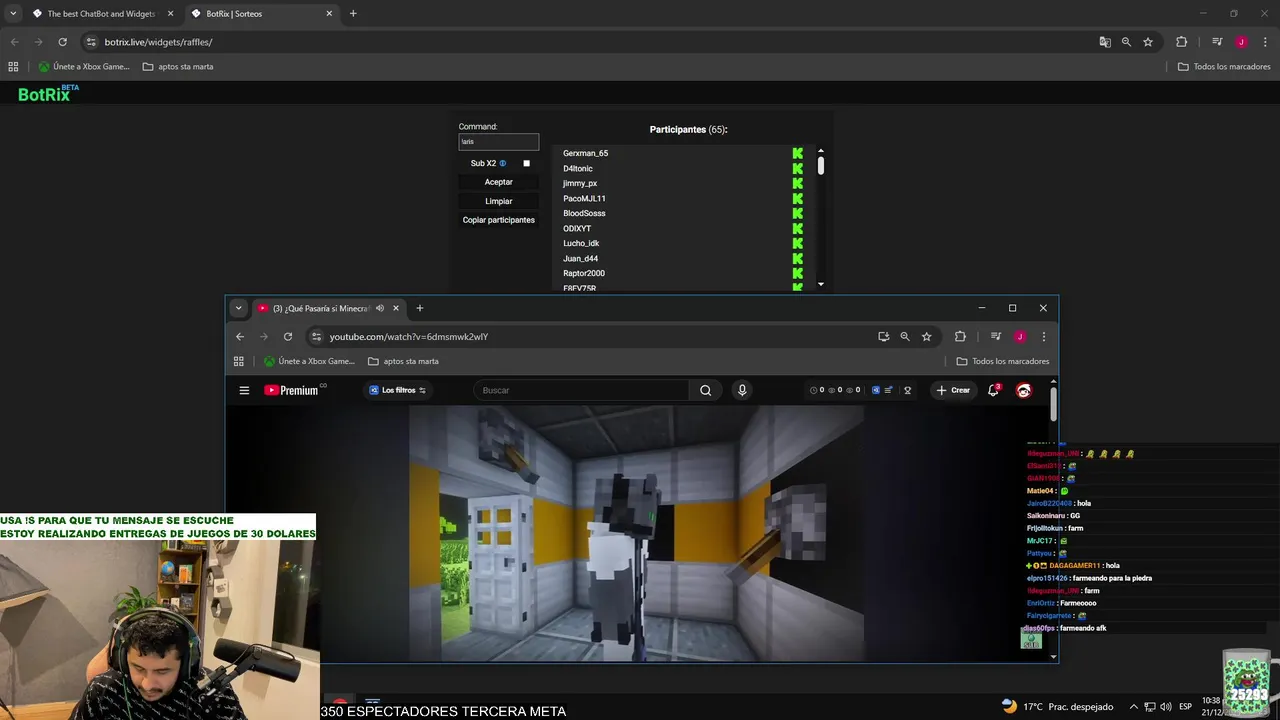Open translate icon in BotRix address bar
The height and width of the screenshot is (720, 1280).
[x=1105, y=42]
